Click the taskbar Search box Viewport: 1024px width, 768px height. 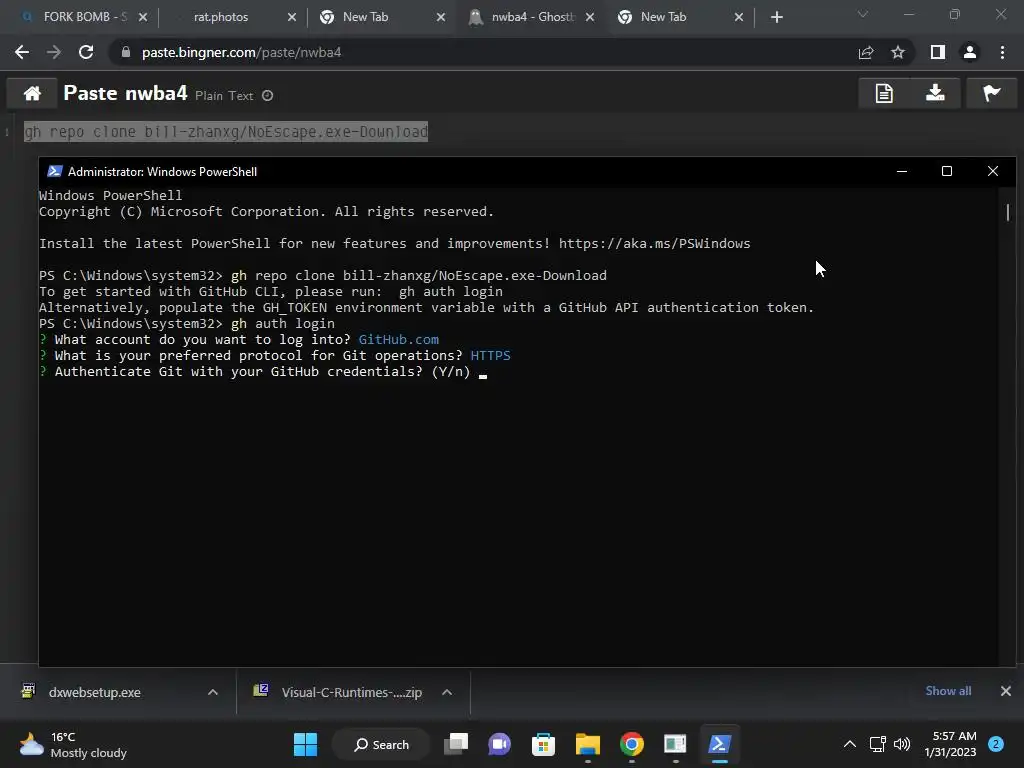[381, 744]
